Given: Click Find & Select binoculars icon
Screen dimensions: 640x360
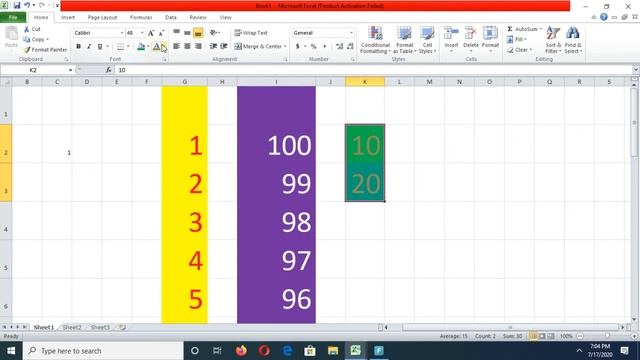Looking at the screenshot, I should click(573, 33).
